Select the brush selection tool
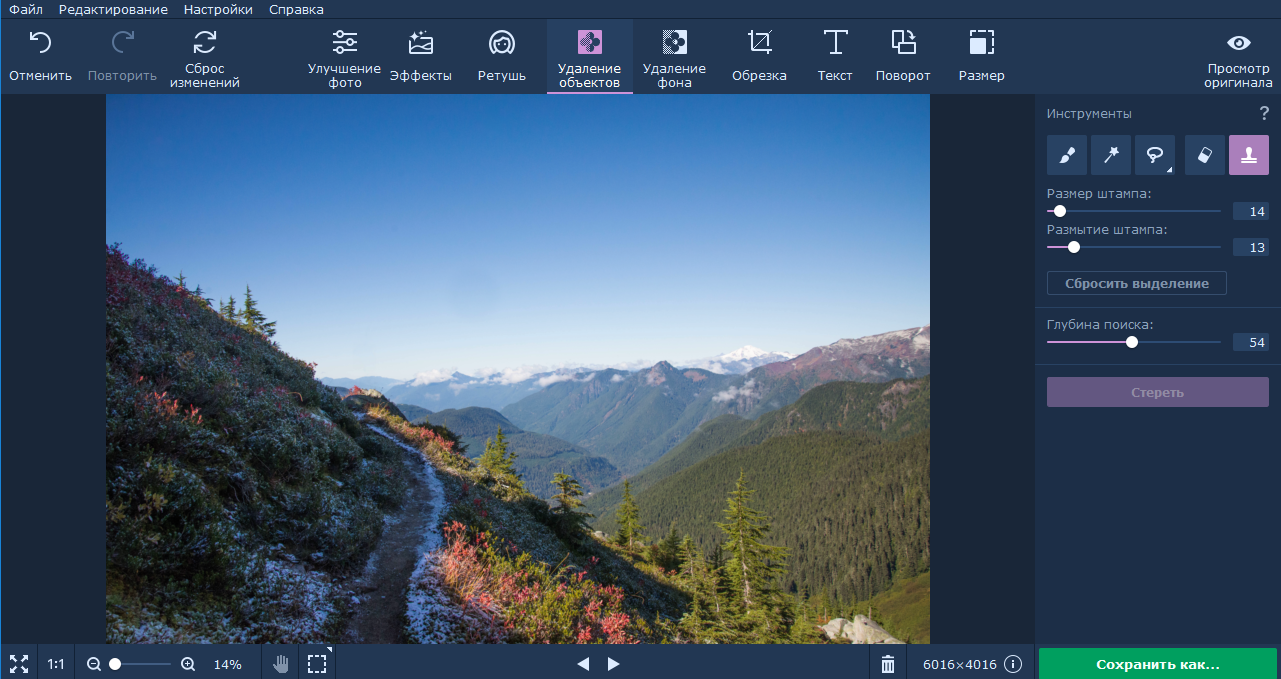1281x679 pixels. click(1066, 155)
